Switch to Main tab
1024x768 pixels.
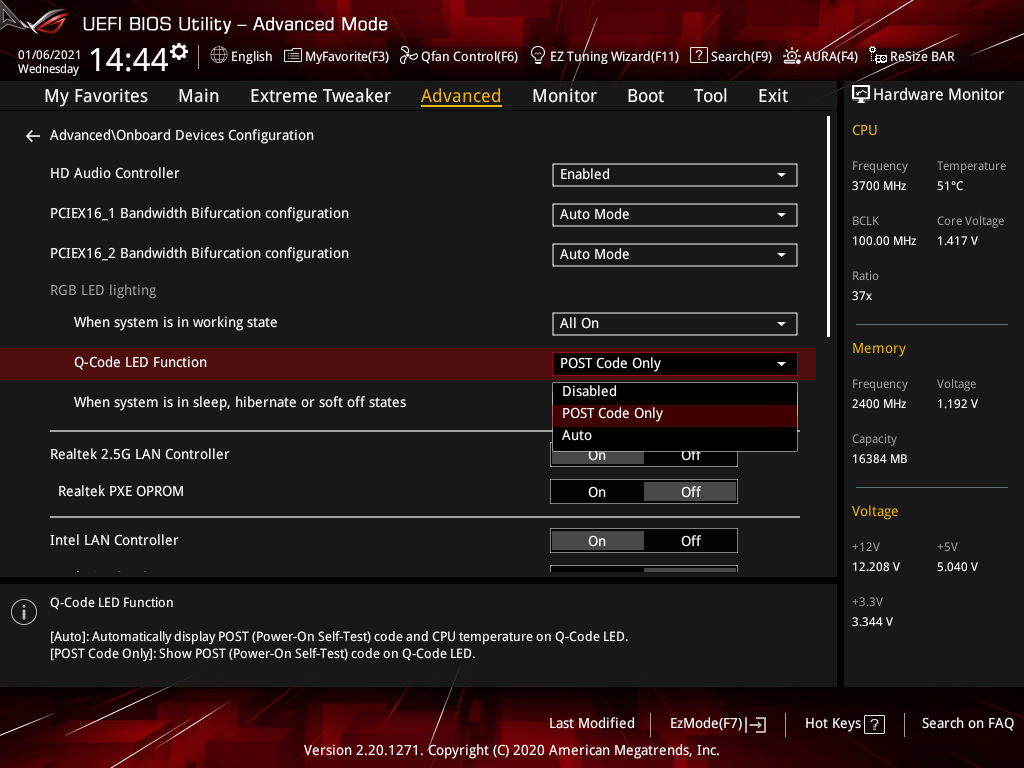[x=199, y=96]
